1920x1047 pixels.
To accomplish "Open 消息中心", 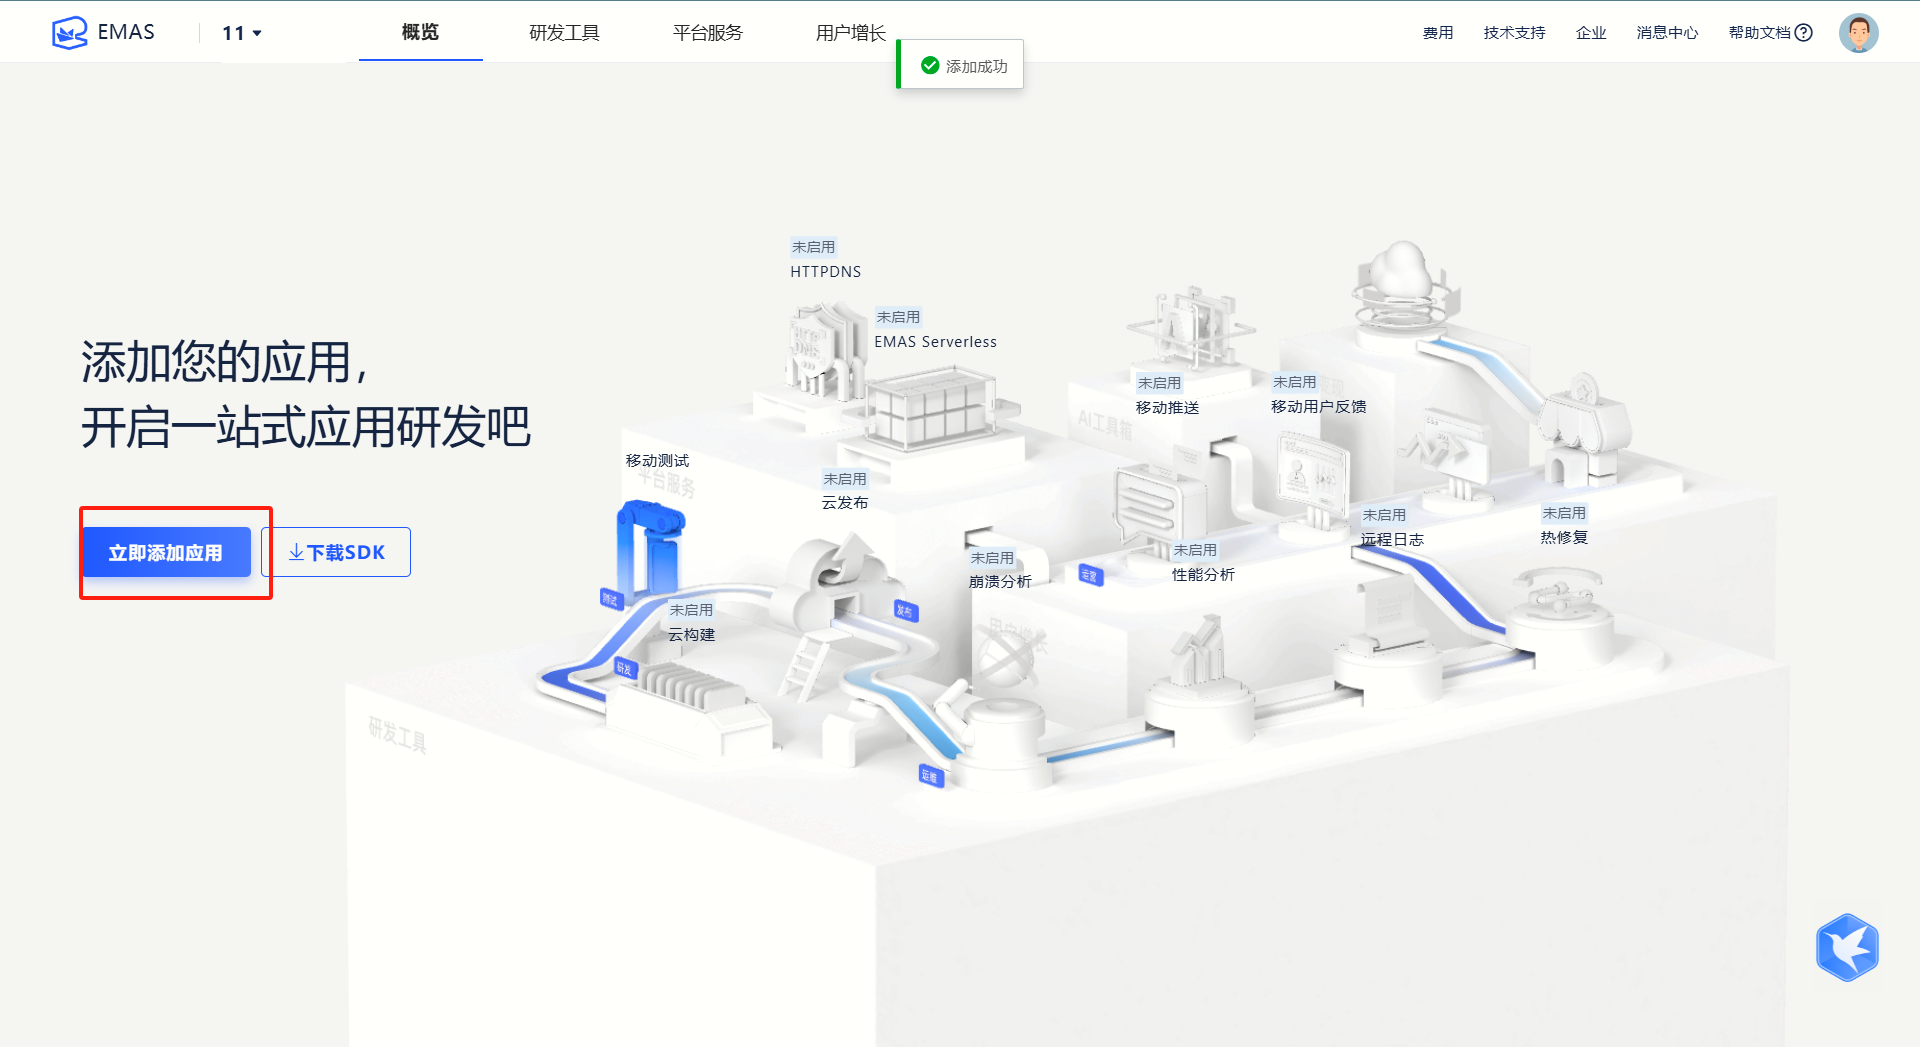I will pos(1667,33).
